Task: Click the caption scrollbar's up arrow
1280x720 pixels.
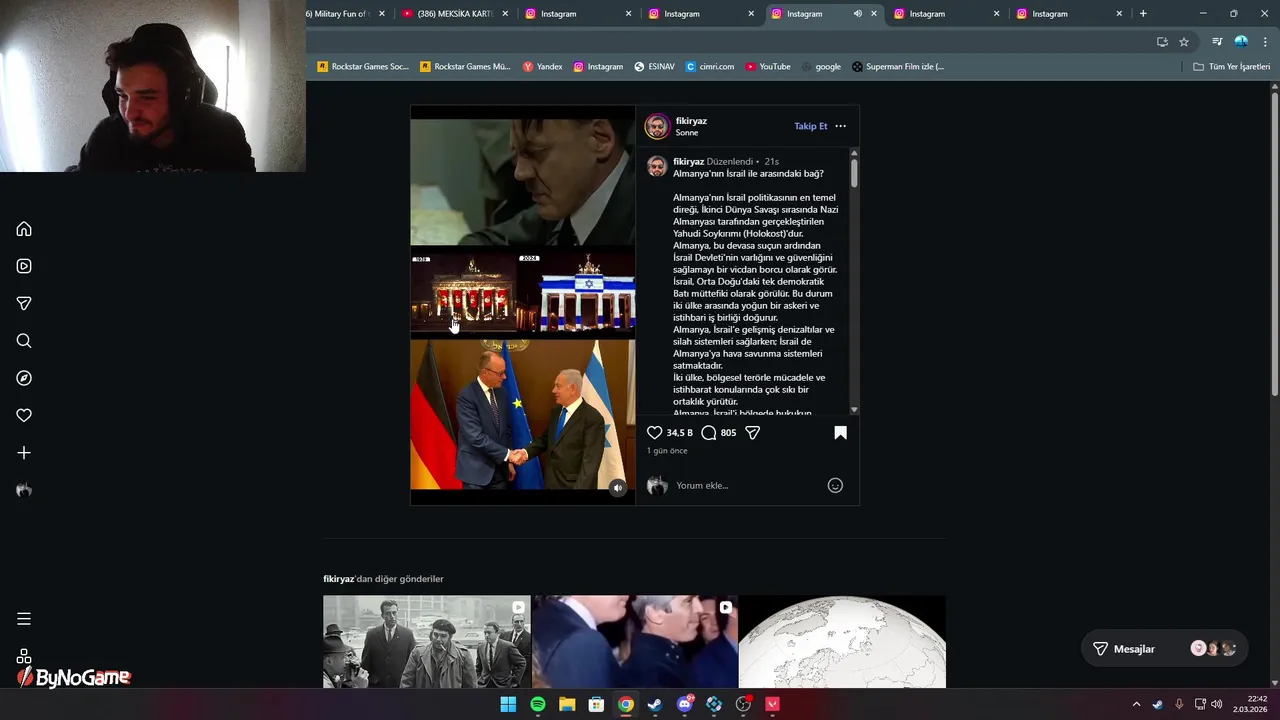Action: [x=854, y=153]
